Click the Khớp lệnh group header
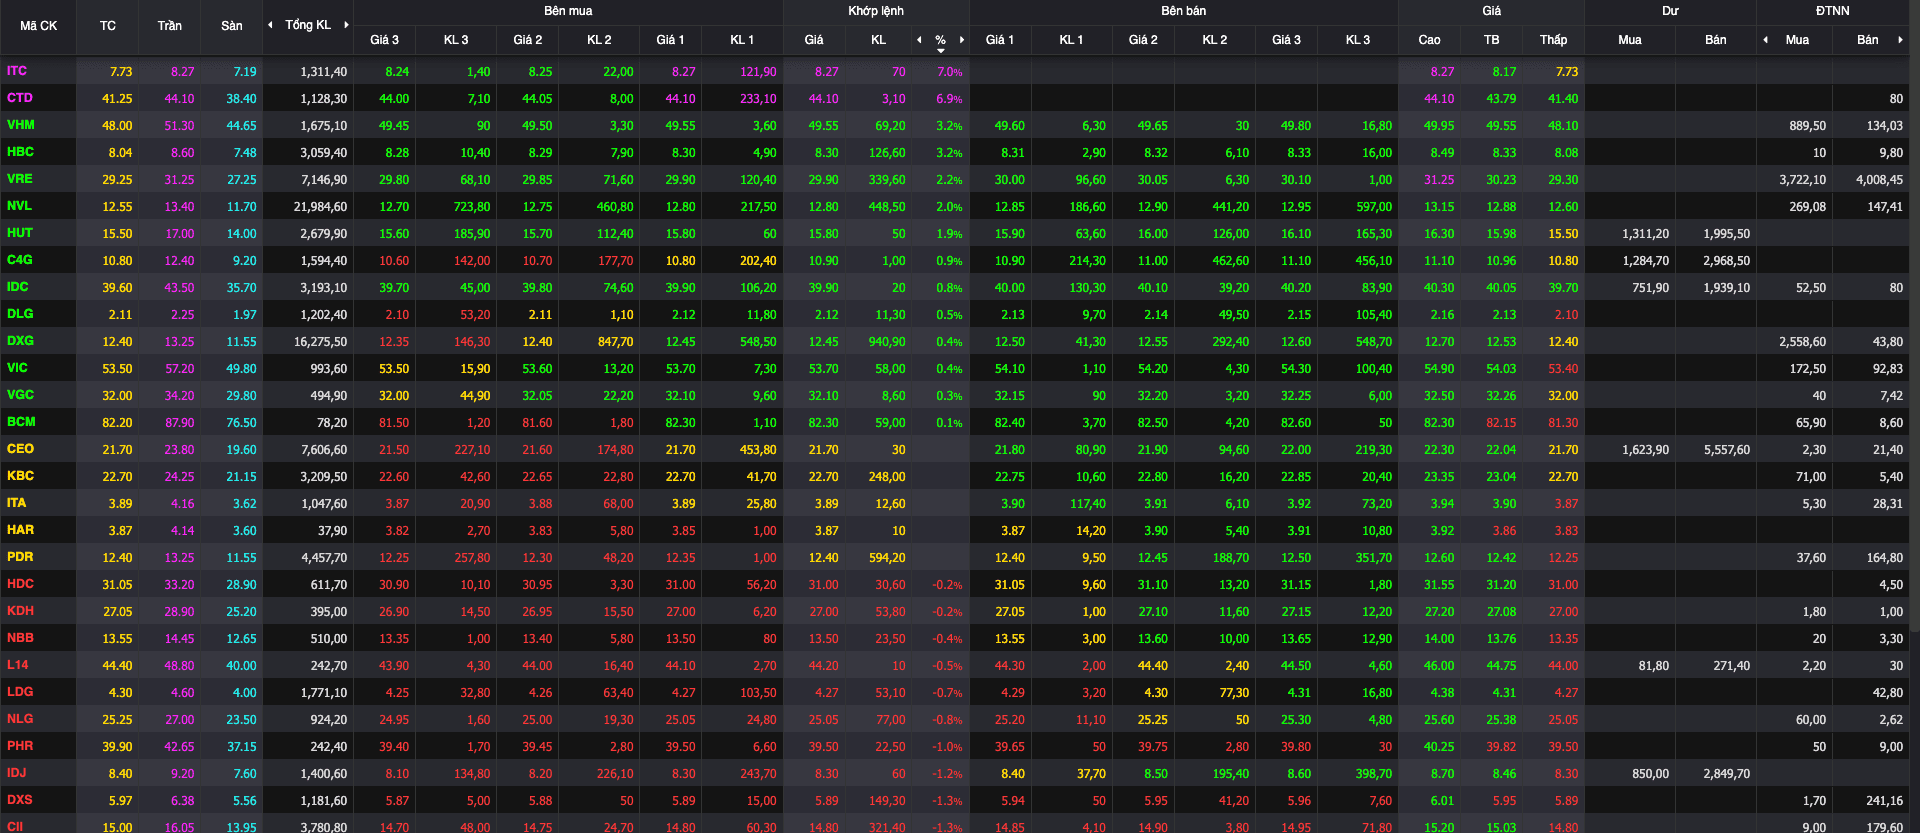The image size is (1920, 833). point(876,11)
